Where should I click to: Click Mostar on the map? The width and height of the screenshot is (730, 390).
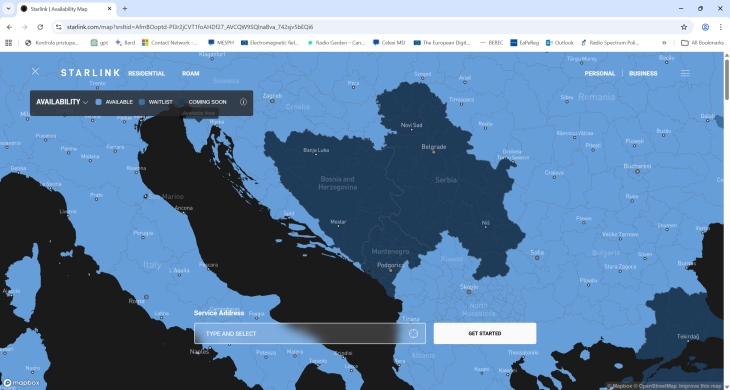tap(338, 222)
